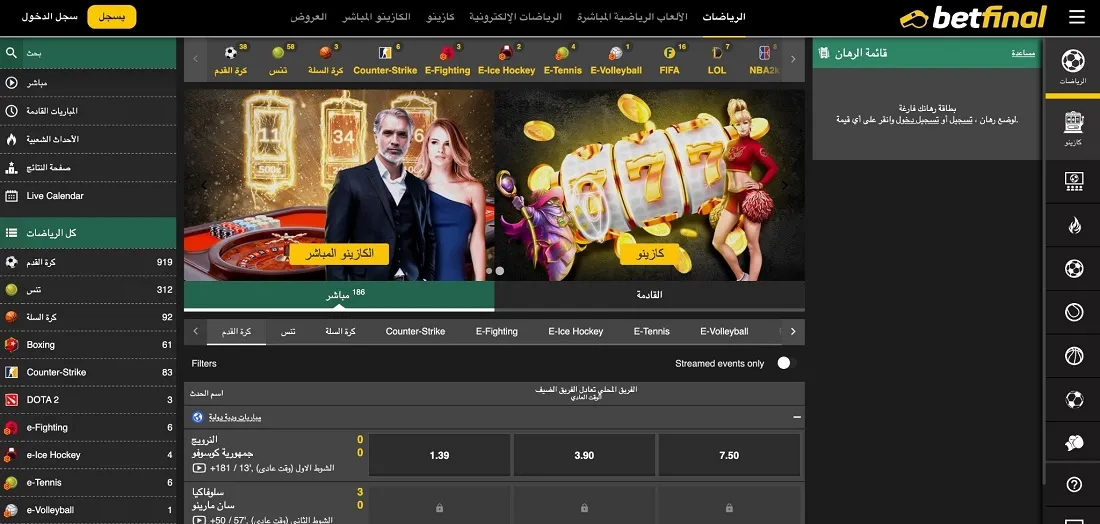Image resolution: width=1100 pixels, height=524 pixels.
Task: Click سجل الدخول login link
Action: (50, 17)
